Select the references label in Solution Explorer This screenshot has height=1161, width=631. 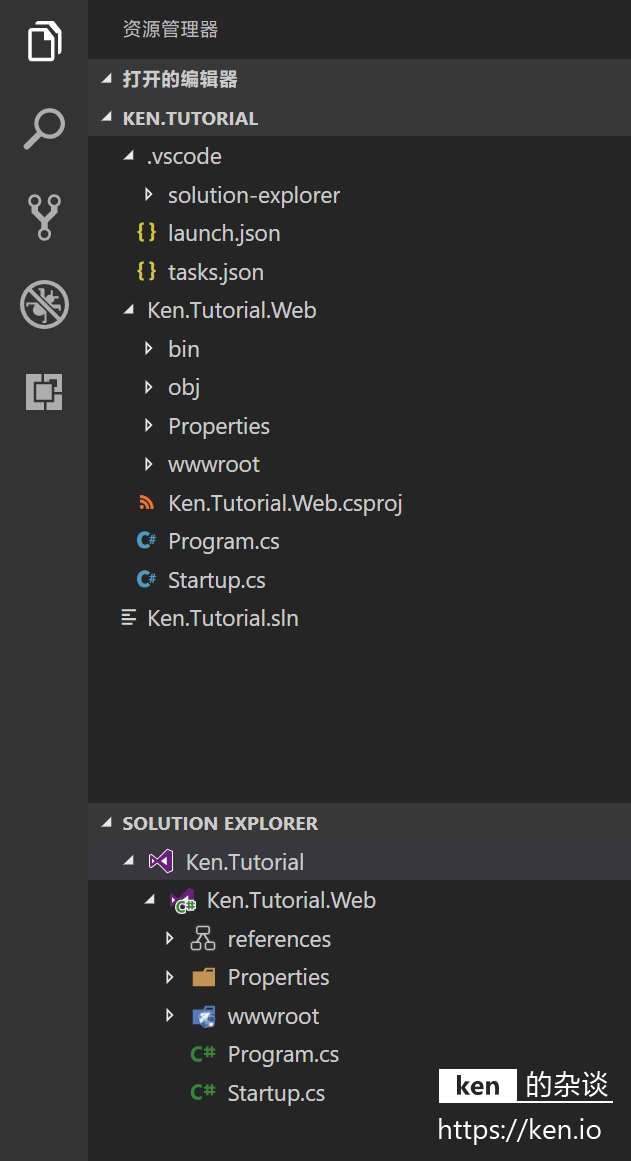tap(279, 939)
